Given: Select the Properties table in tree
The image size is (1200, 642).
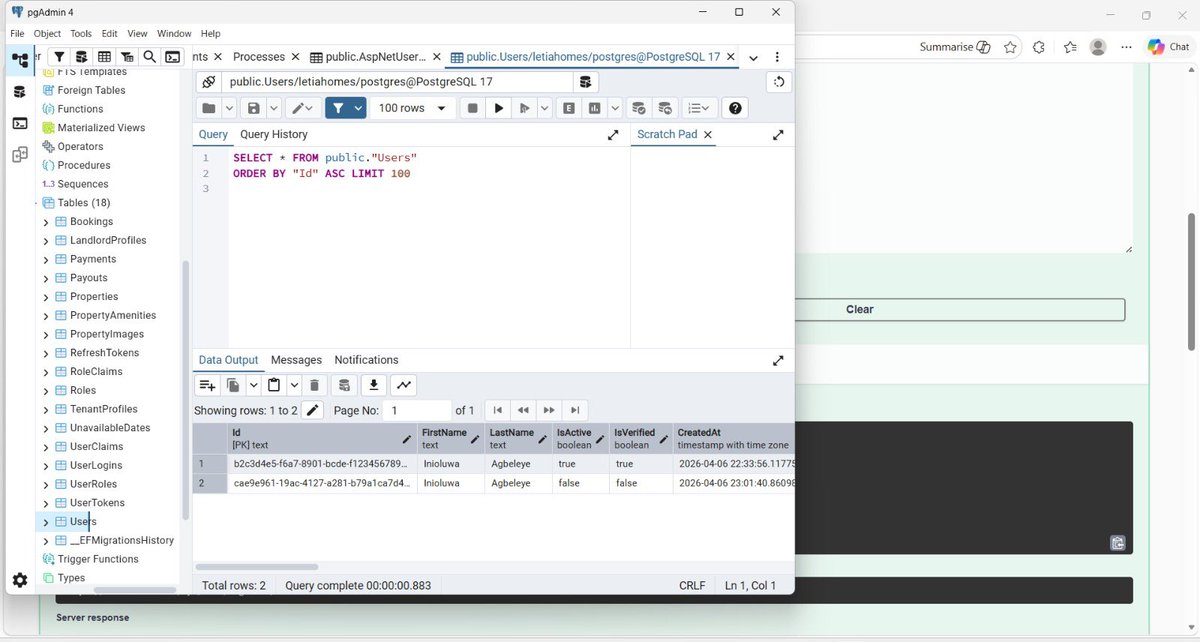Looking at the screenshot, I should [94, 297].
